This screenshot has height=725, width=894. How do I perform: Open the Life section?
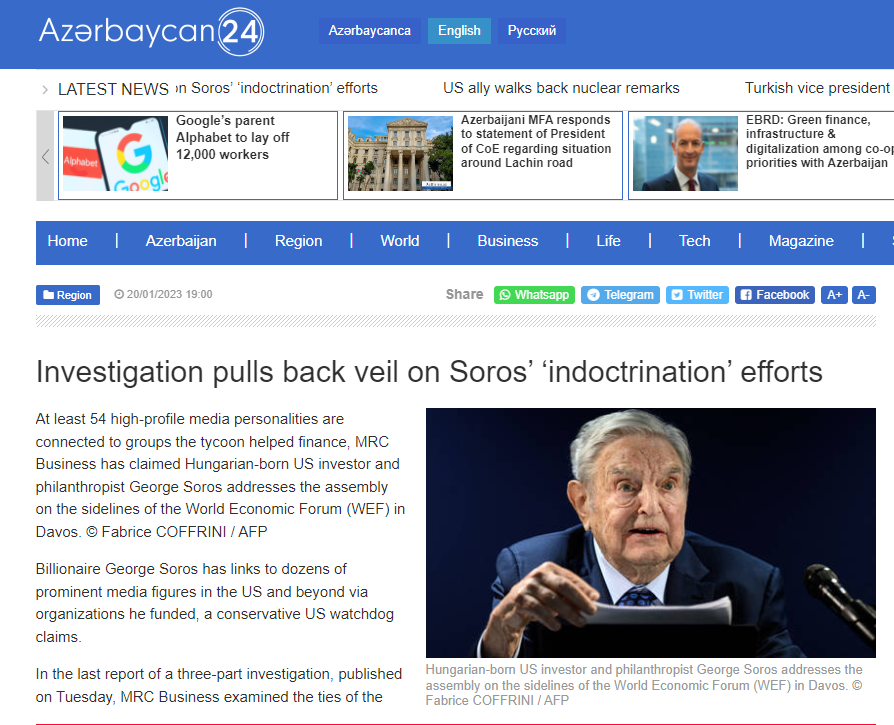(x=608, y=241)
